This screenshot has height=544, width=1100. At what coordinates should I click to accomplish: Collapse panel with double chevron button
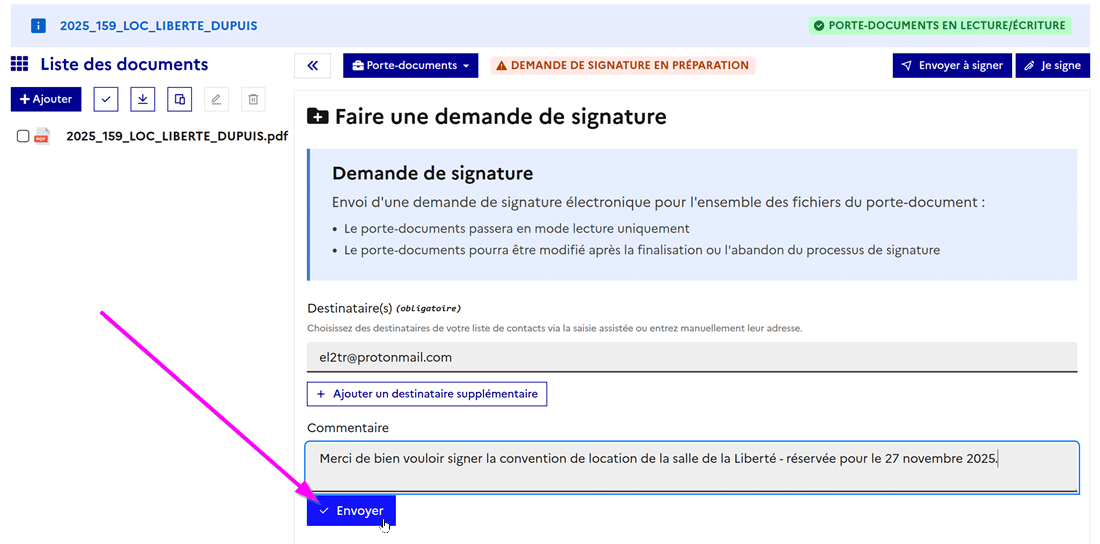tap(312, 65)
